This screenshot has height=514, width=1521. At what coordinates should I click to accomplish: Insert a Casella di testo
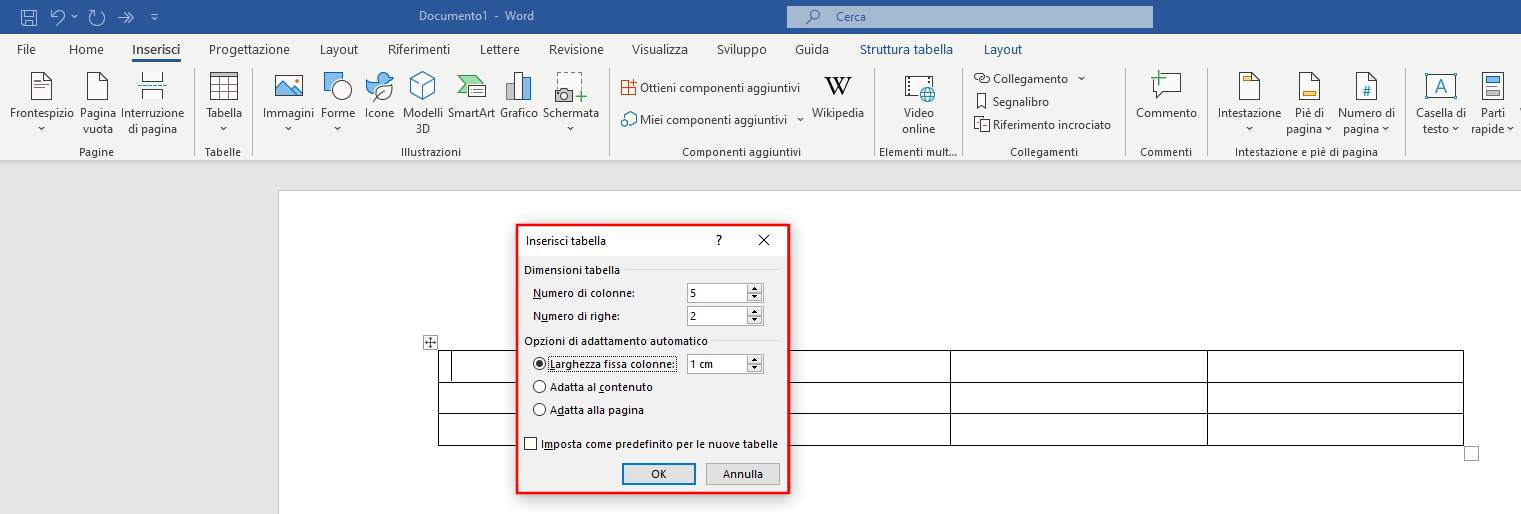(x=1441, y=104)
